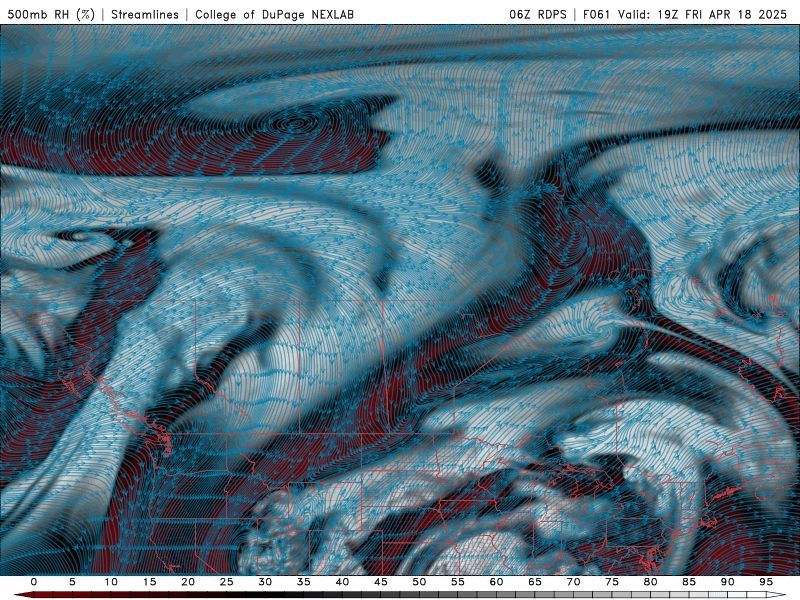The image size is (800, 600).
Task: Select the colorbar label "50"
Action: 419,582
